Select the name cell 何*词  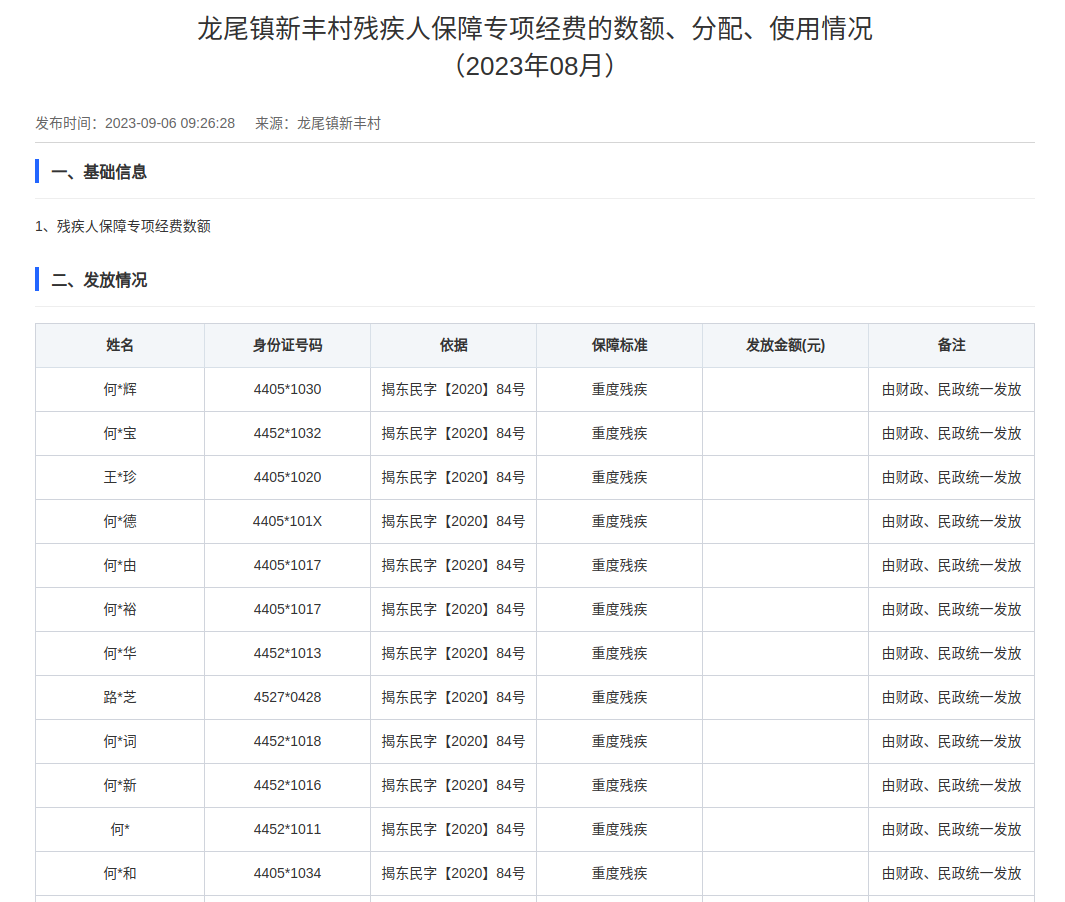pos(120,742)
